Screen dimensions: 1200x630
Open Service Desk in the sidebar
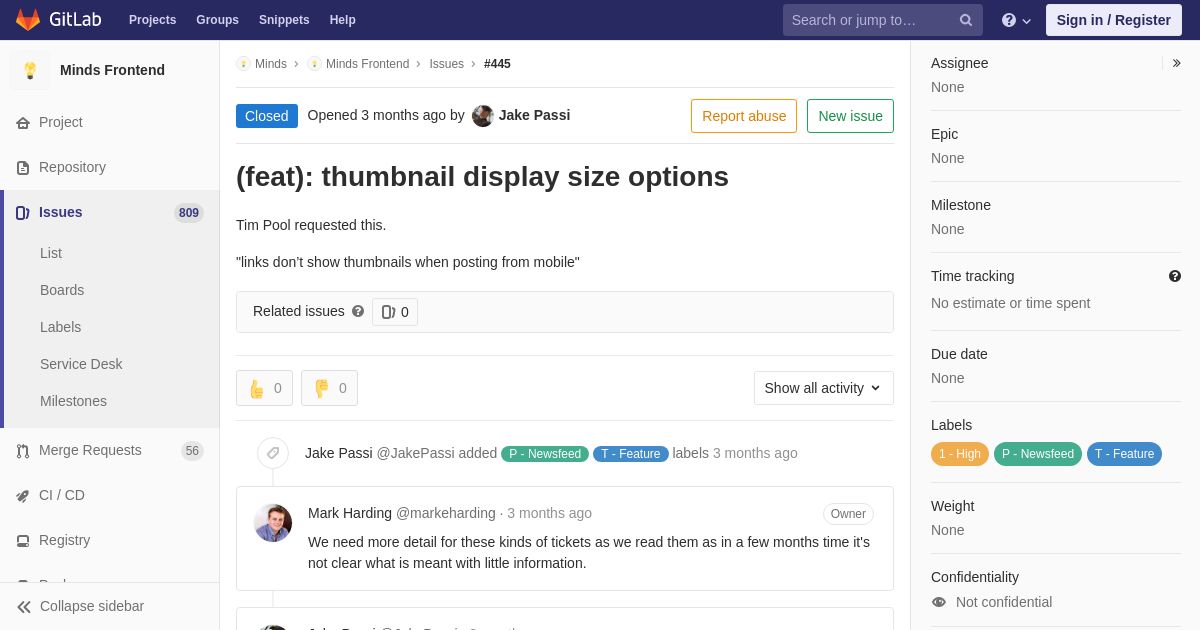pos(81,364)
